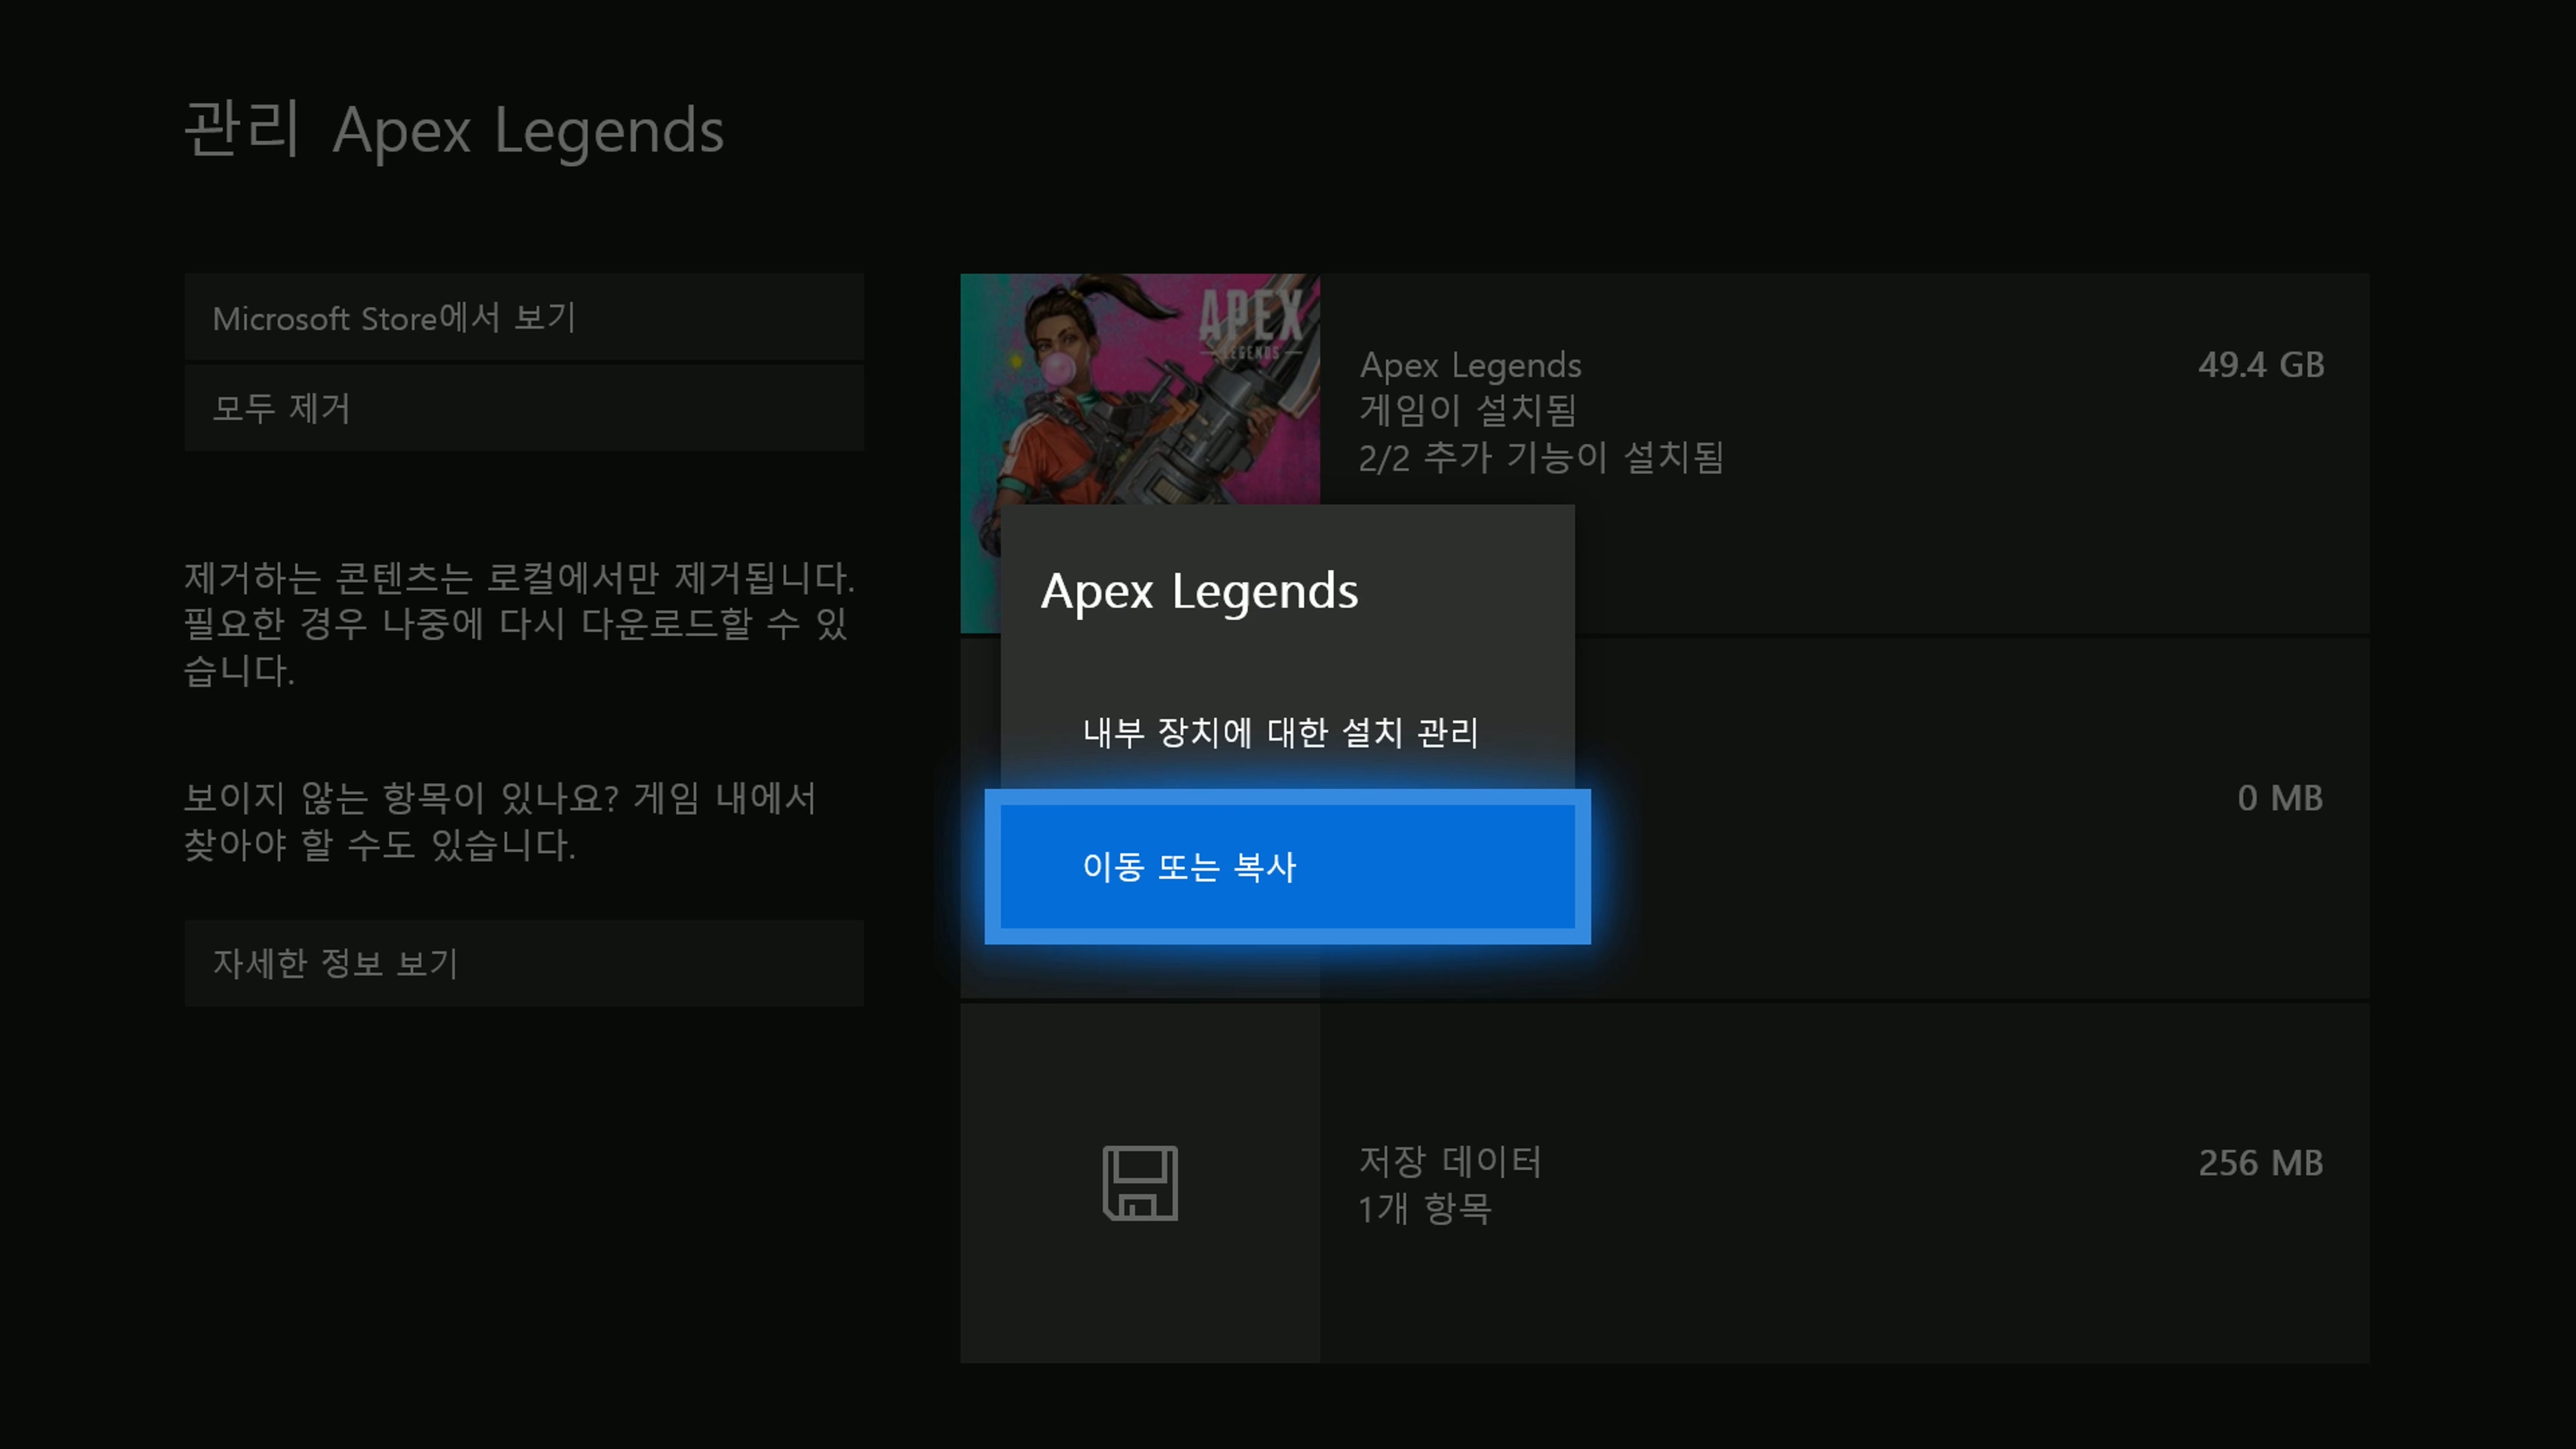Select the '저장 데이터' row
This screenshot has height=1449, width=2576.
1664,1183
